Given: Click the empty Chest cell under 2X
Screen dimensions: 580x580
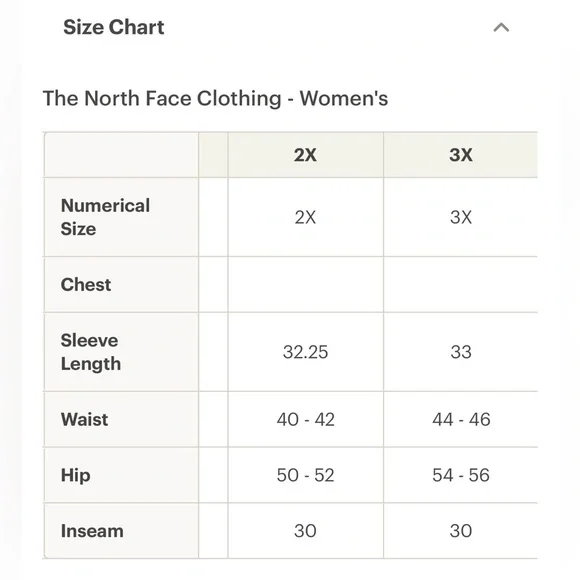Looking at the screenshot, I should pos(306,284).
